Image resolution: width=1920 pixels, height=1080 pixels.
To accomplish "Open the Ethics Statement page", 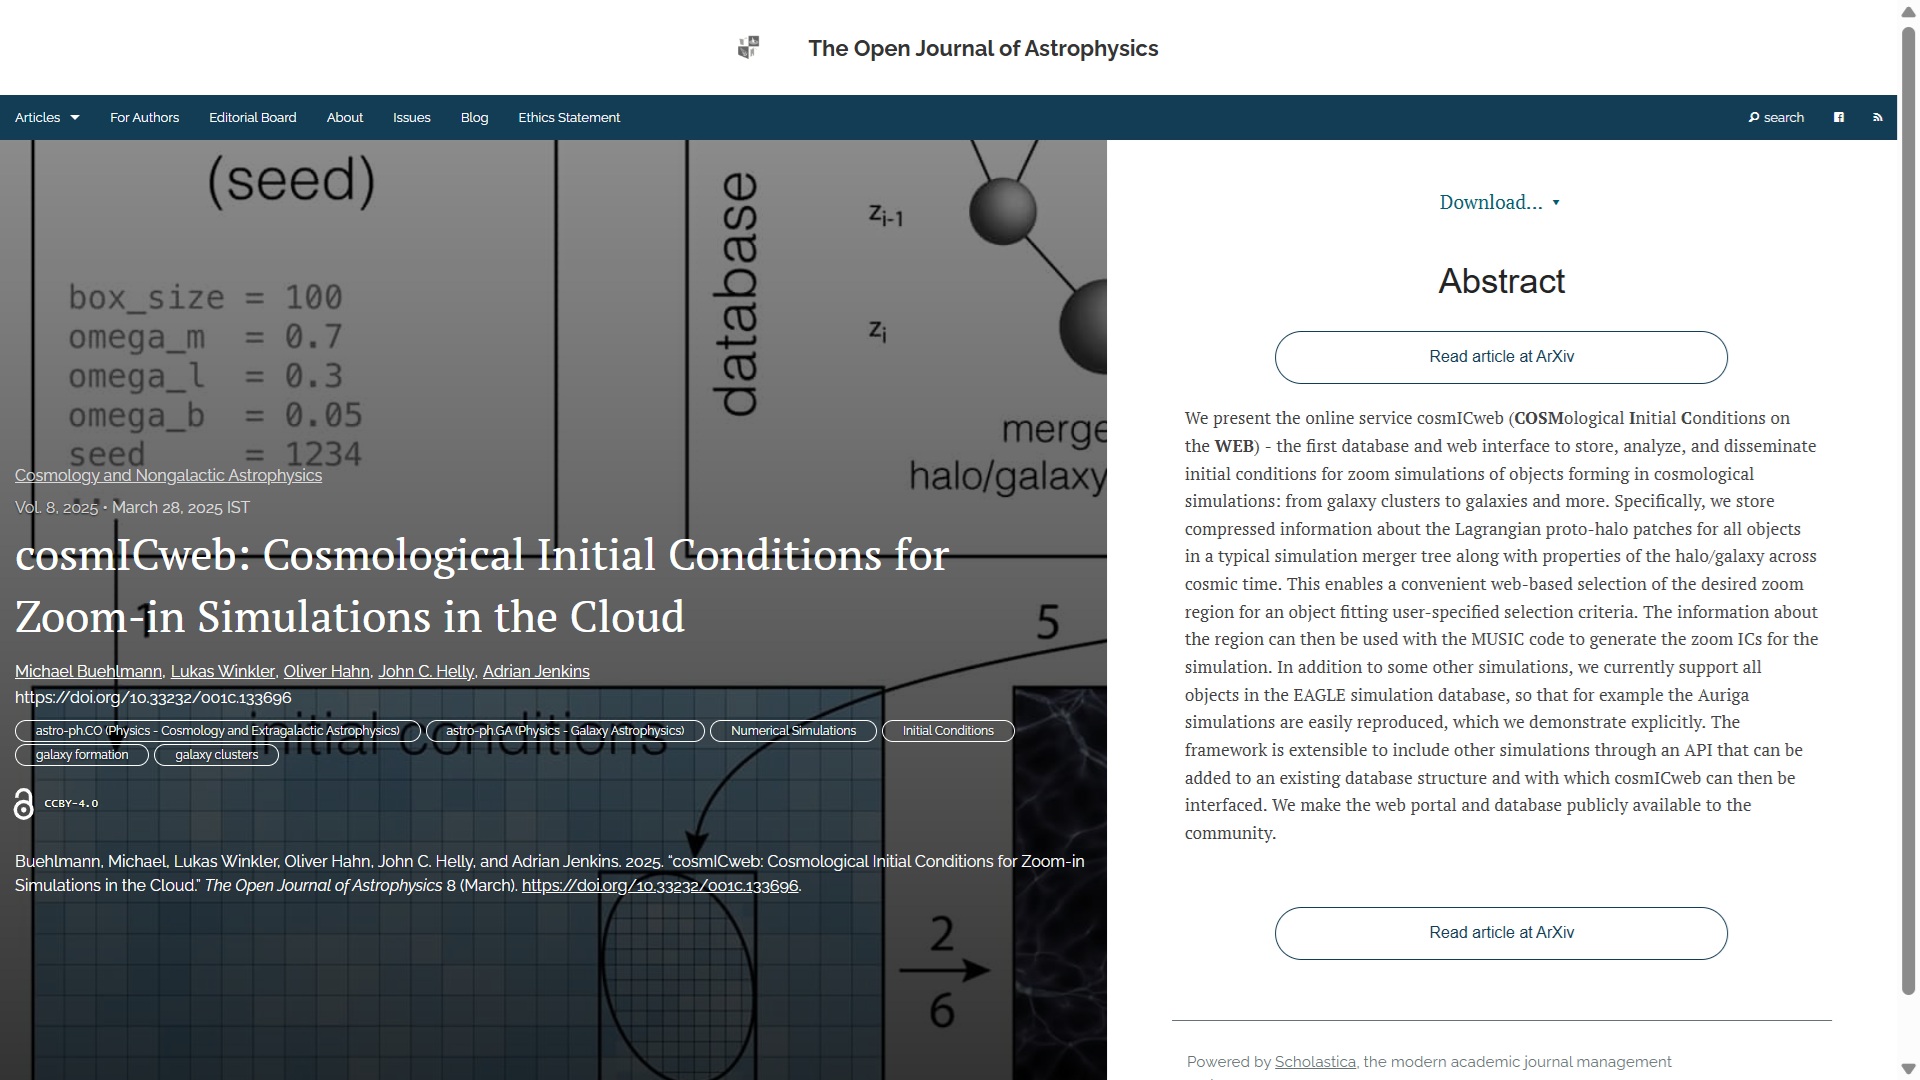I will click(569, 118).
